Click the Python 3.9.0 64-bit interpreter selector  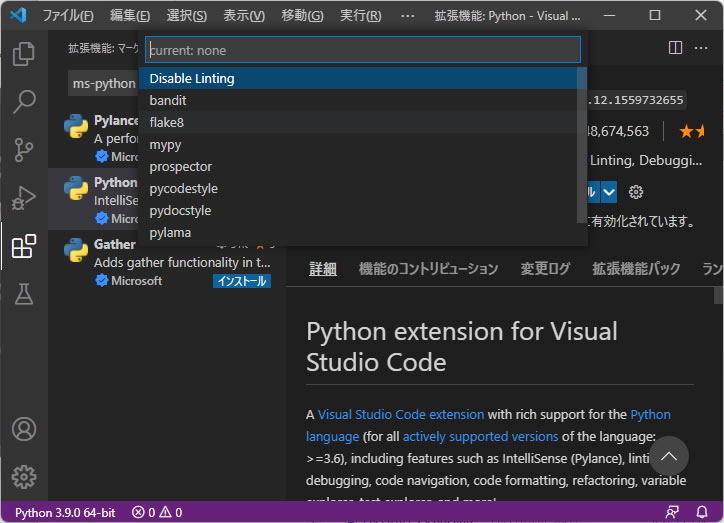click(65, 512)
